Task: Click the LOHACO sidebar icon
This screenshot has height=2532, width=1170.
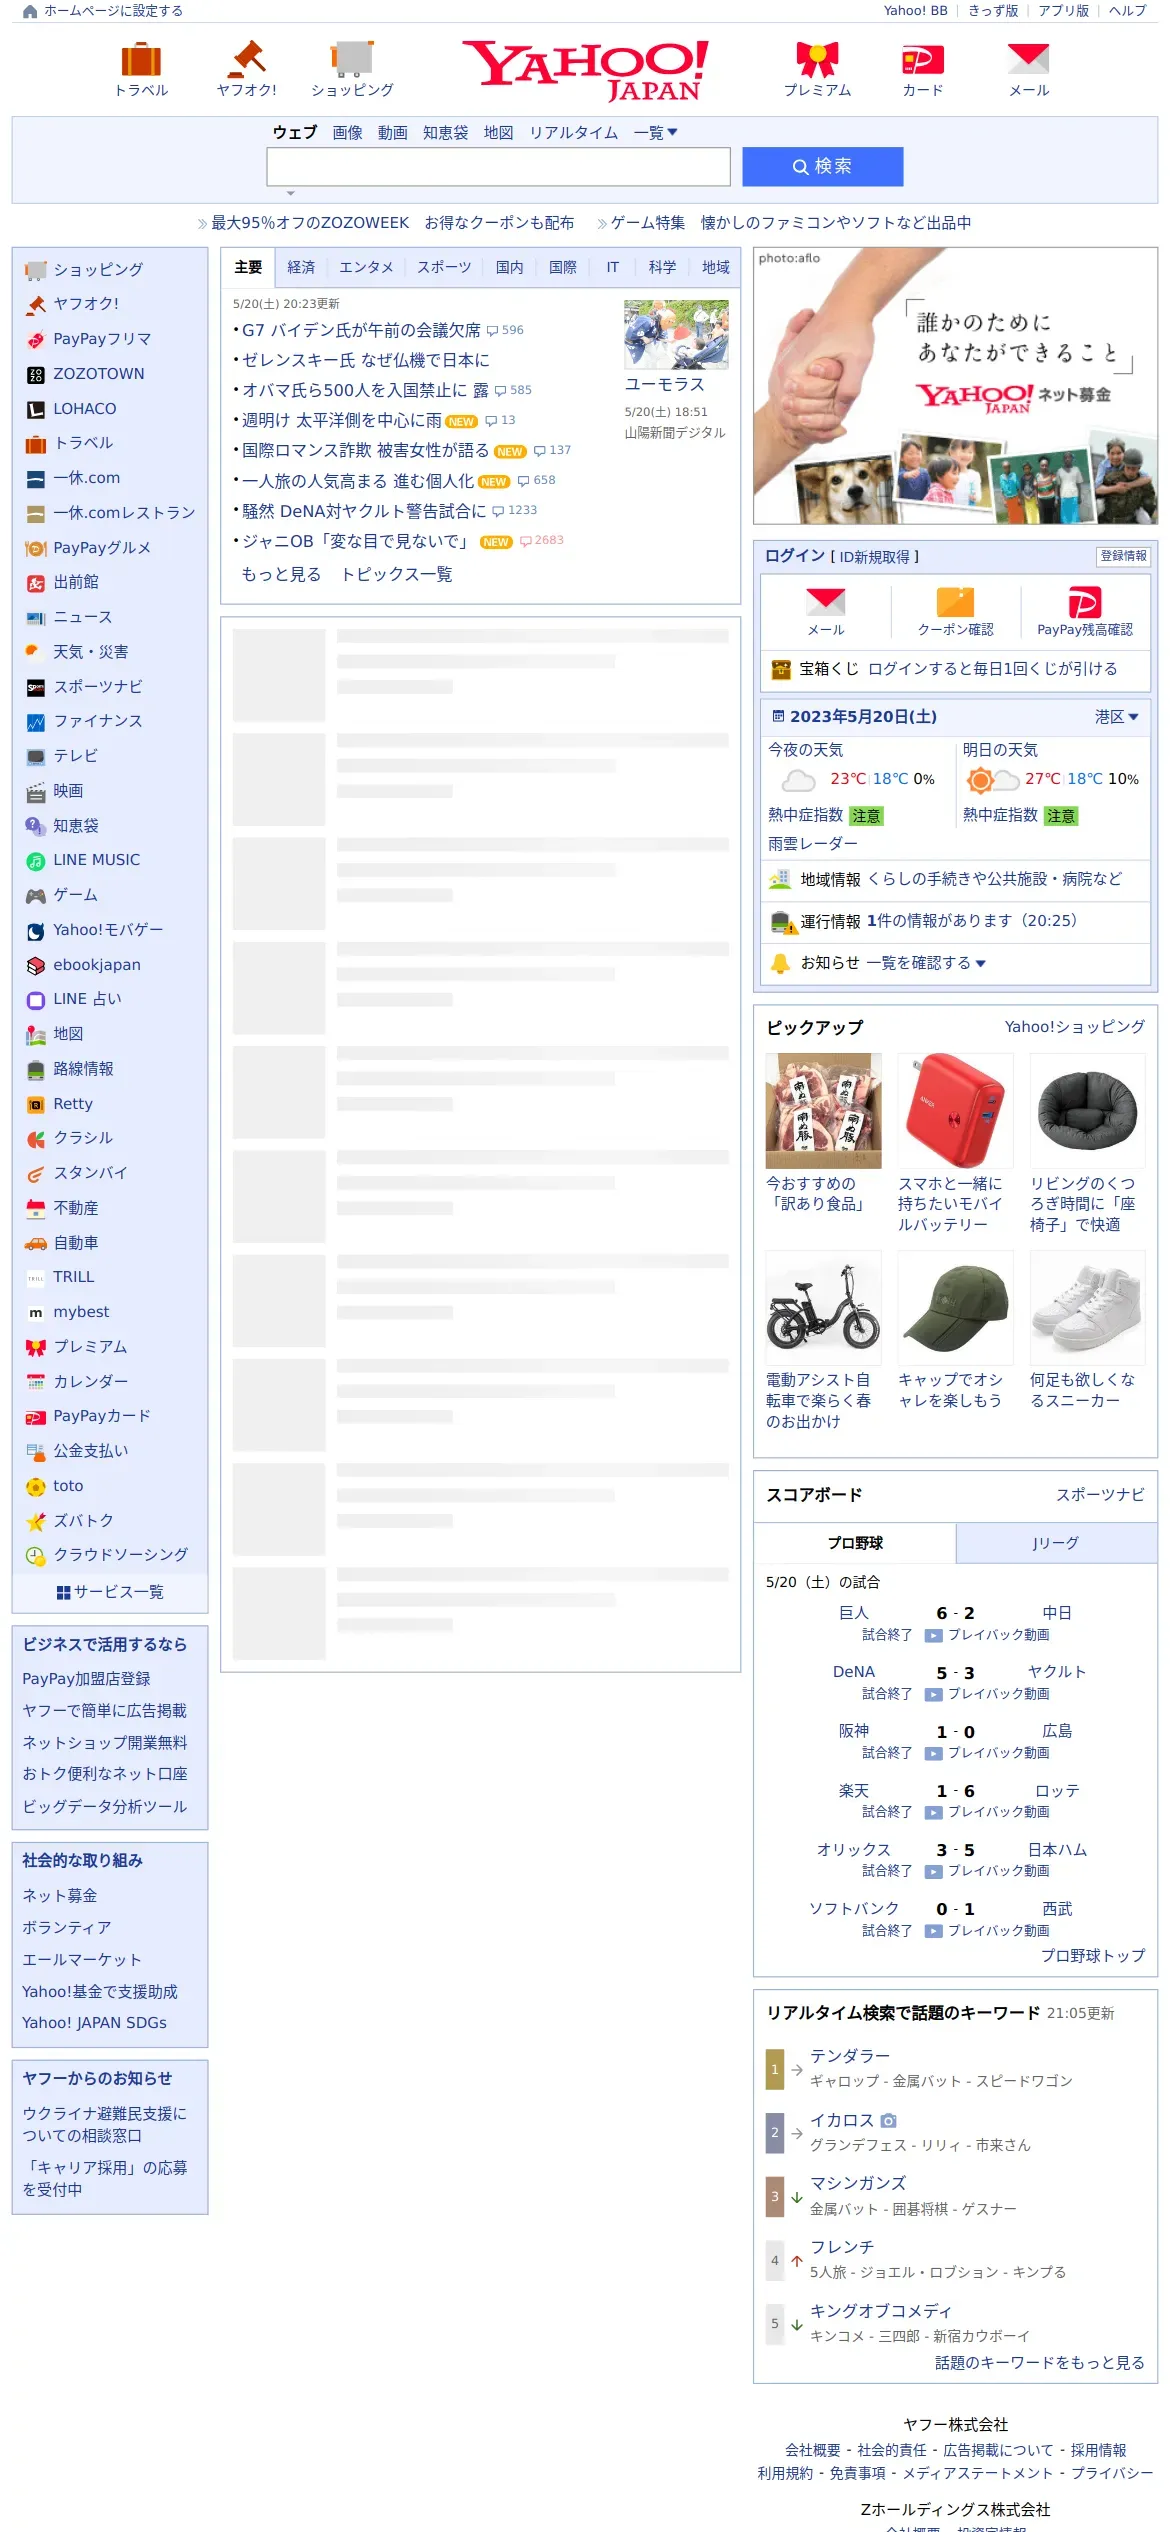Action: (36, 410)
